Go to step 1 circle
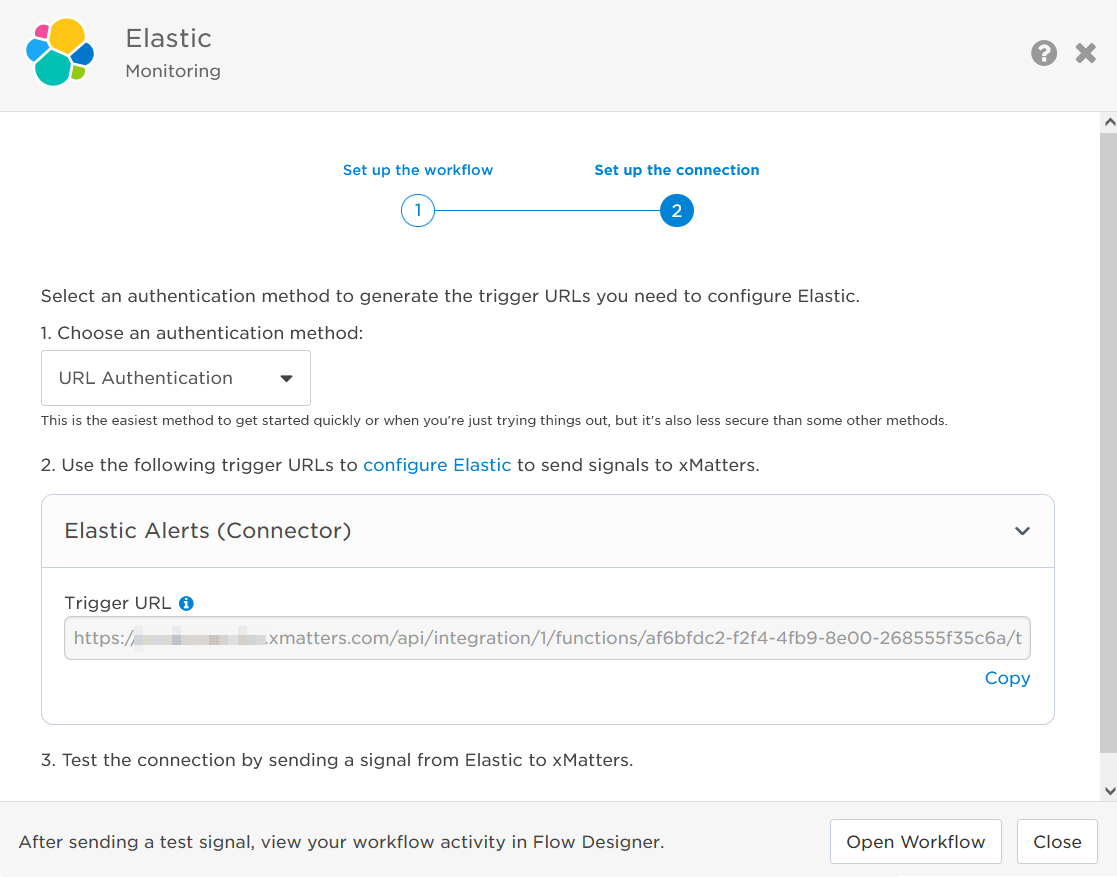The height and width of the screenshot is (877, 1117). pos(418,211)
